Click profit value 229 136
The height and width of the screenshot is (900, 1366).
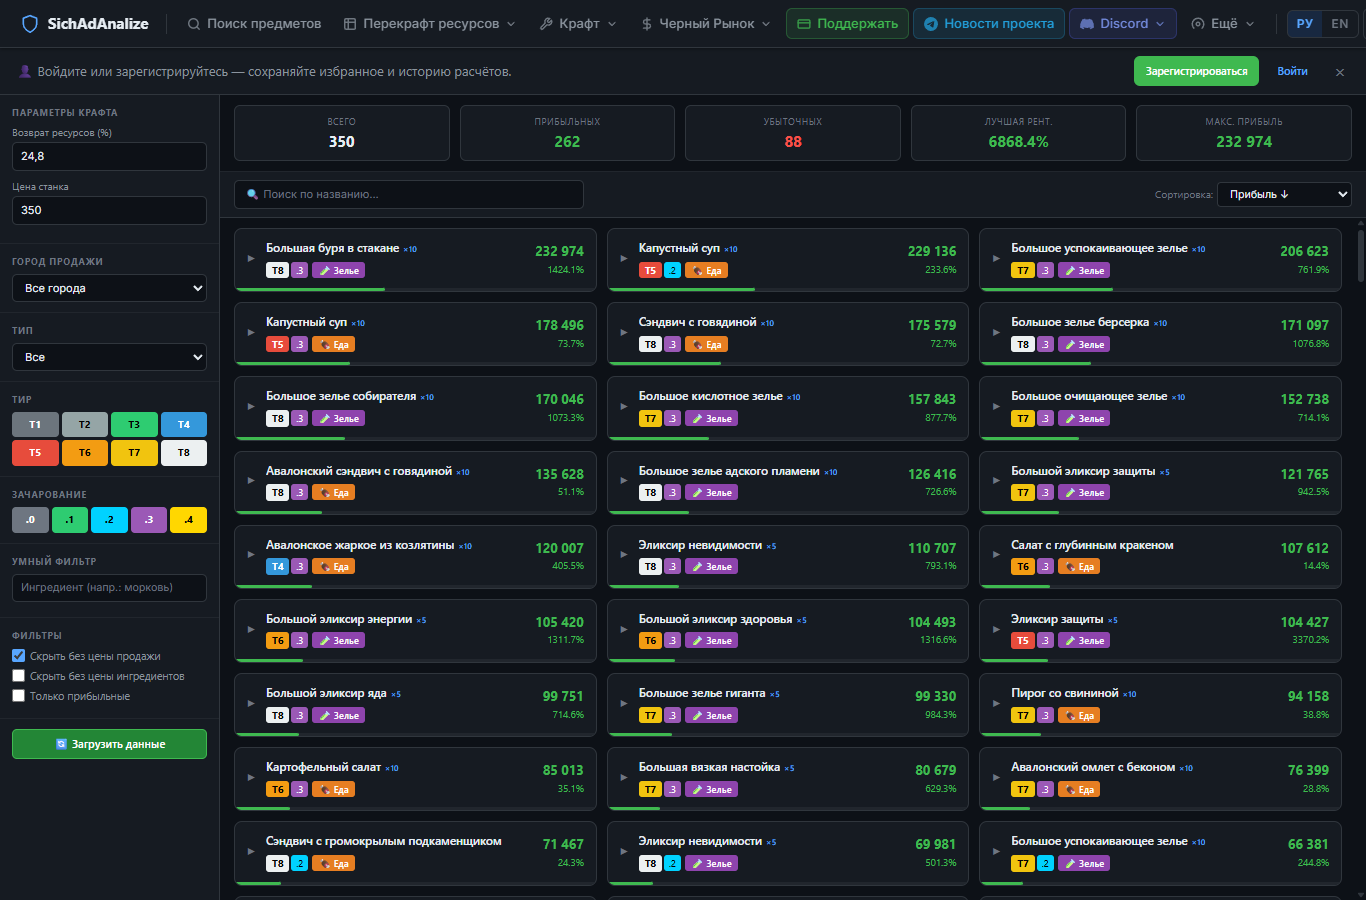pyautogui.click(x=932, y=252)
